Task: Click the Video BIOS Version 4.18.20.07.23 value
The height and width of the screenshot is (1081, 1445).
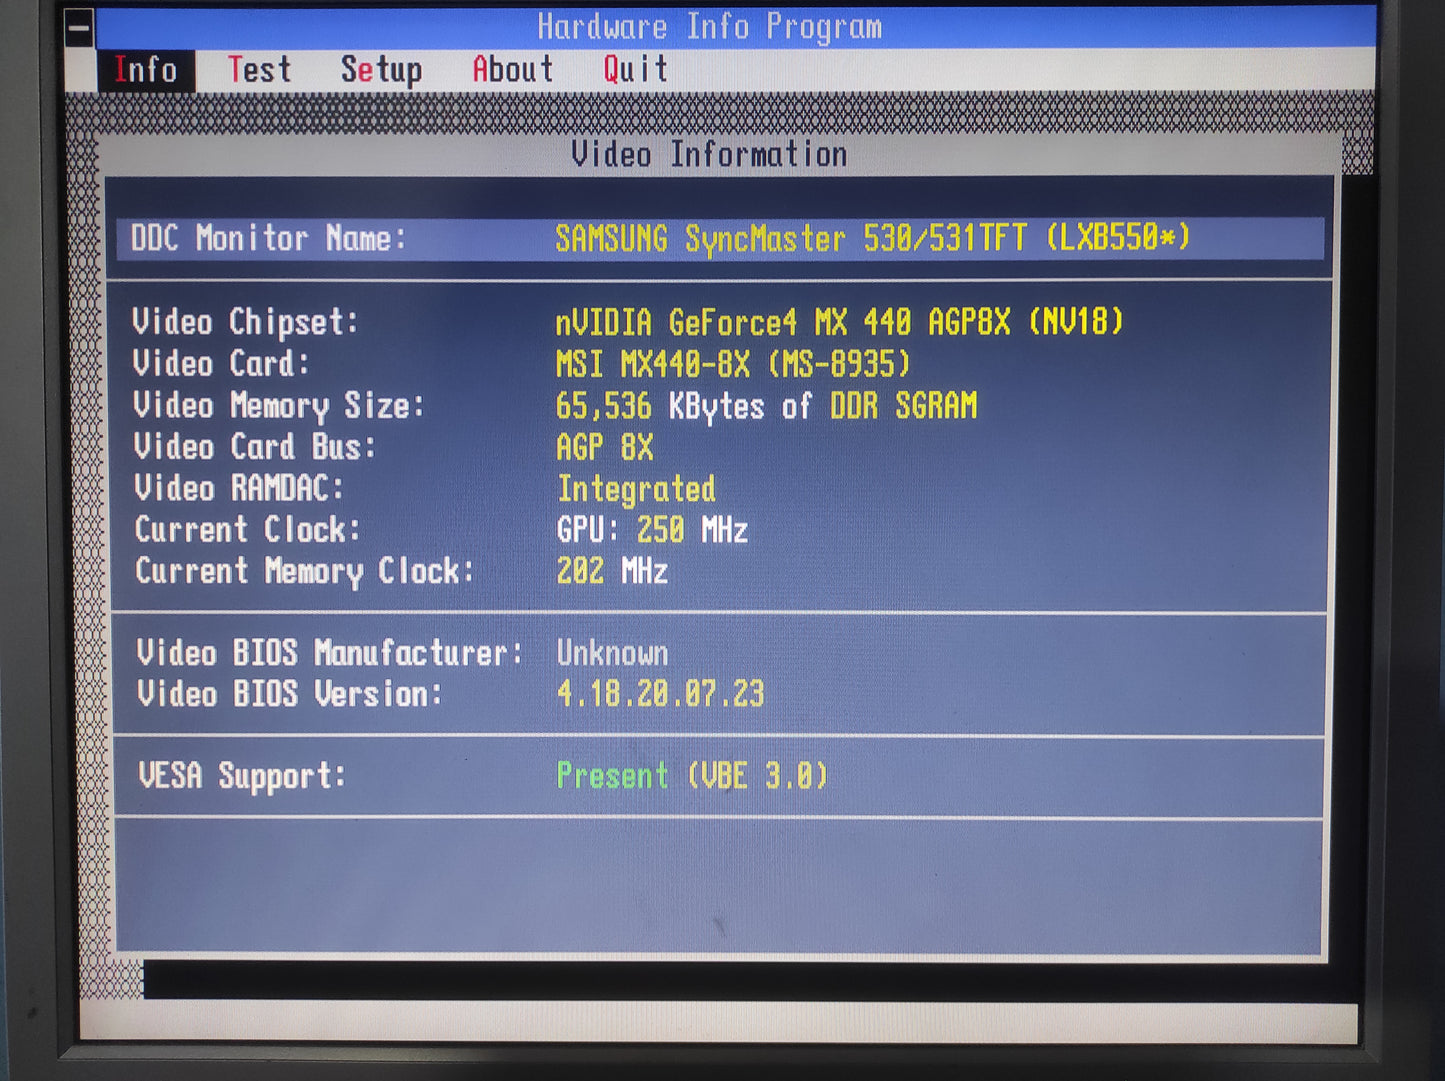Action: 660,694
